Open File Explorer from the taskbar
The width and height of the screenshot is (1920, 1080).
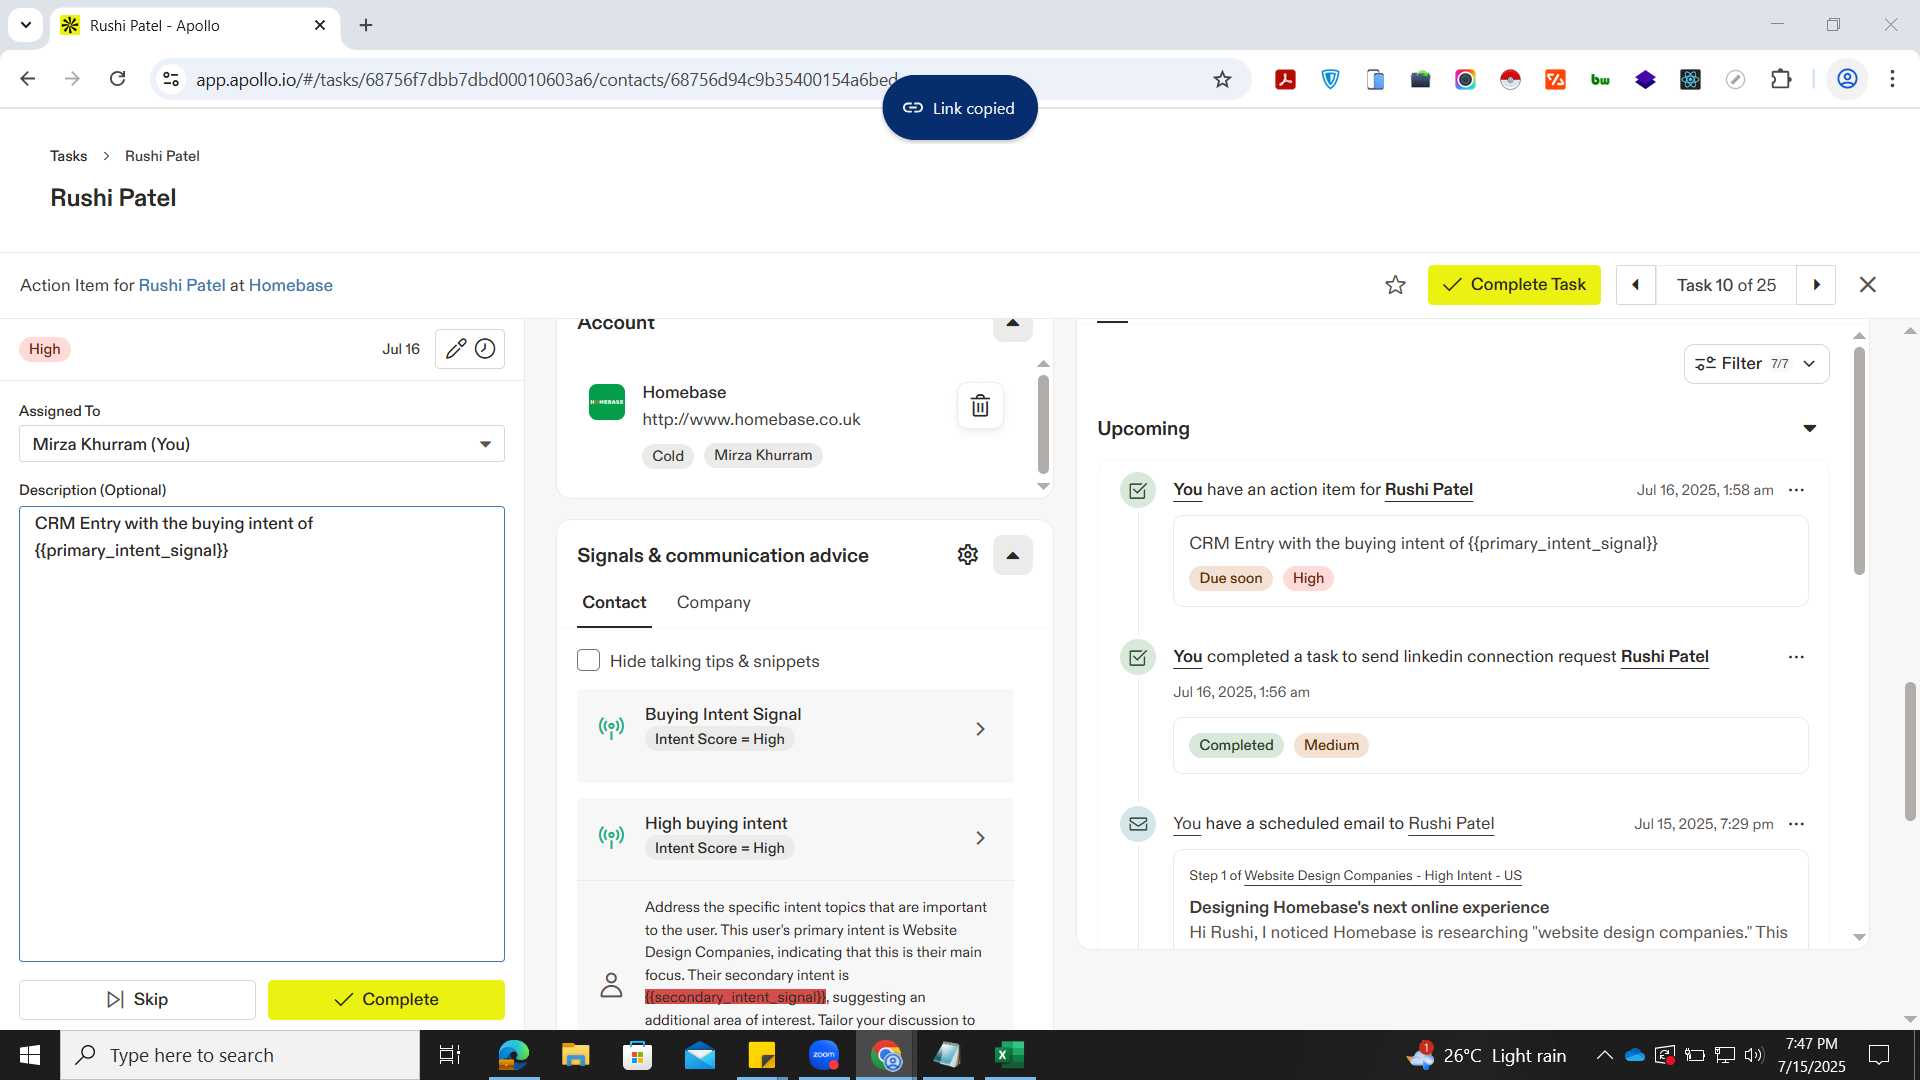[576, 1055]
